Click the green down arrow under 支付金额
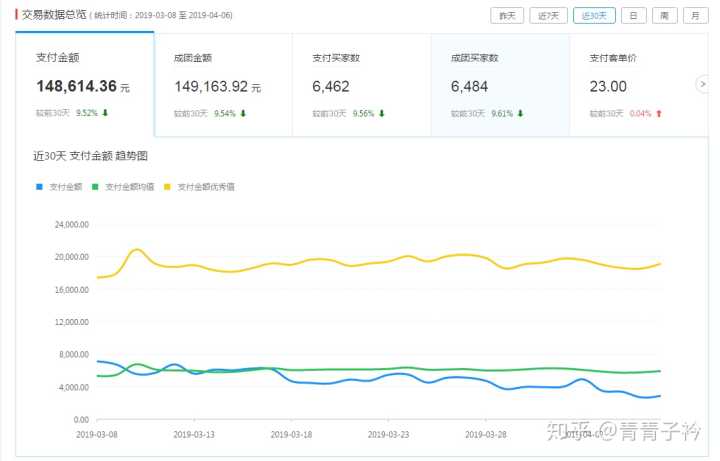This screenshot has width=720, height=461. (106, 113)
